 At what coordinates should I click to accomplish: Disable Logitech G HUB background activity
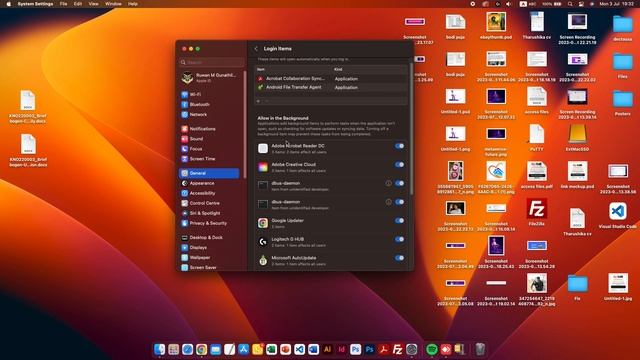399,240
